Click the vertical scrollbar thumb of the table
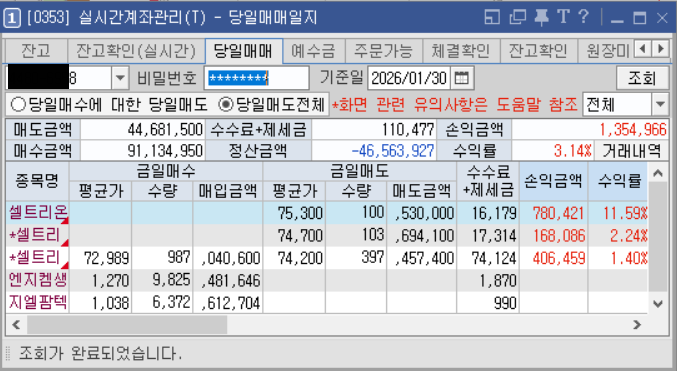The width and height of the screenshot is (677, 371). pyautogui.click(x=658, y=237)
